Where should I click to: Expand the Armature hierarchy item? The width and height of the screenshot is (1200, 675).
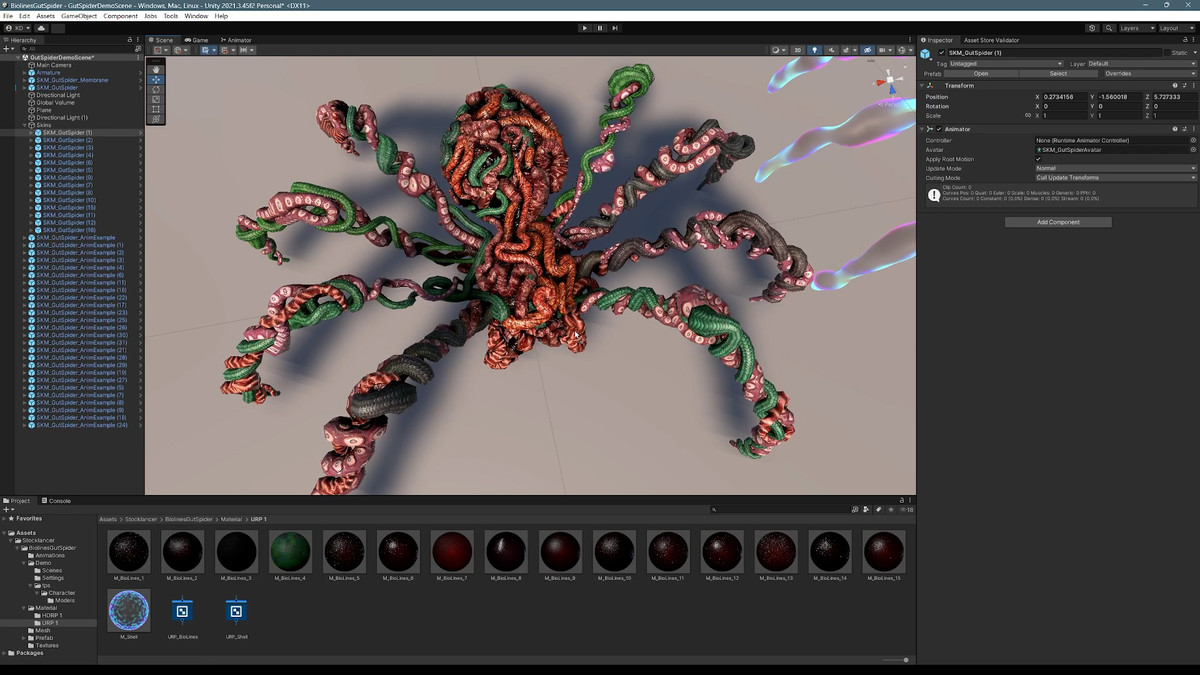tap(25, 73)
